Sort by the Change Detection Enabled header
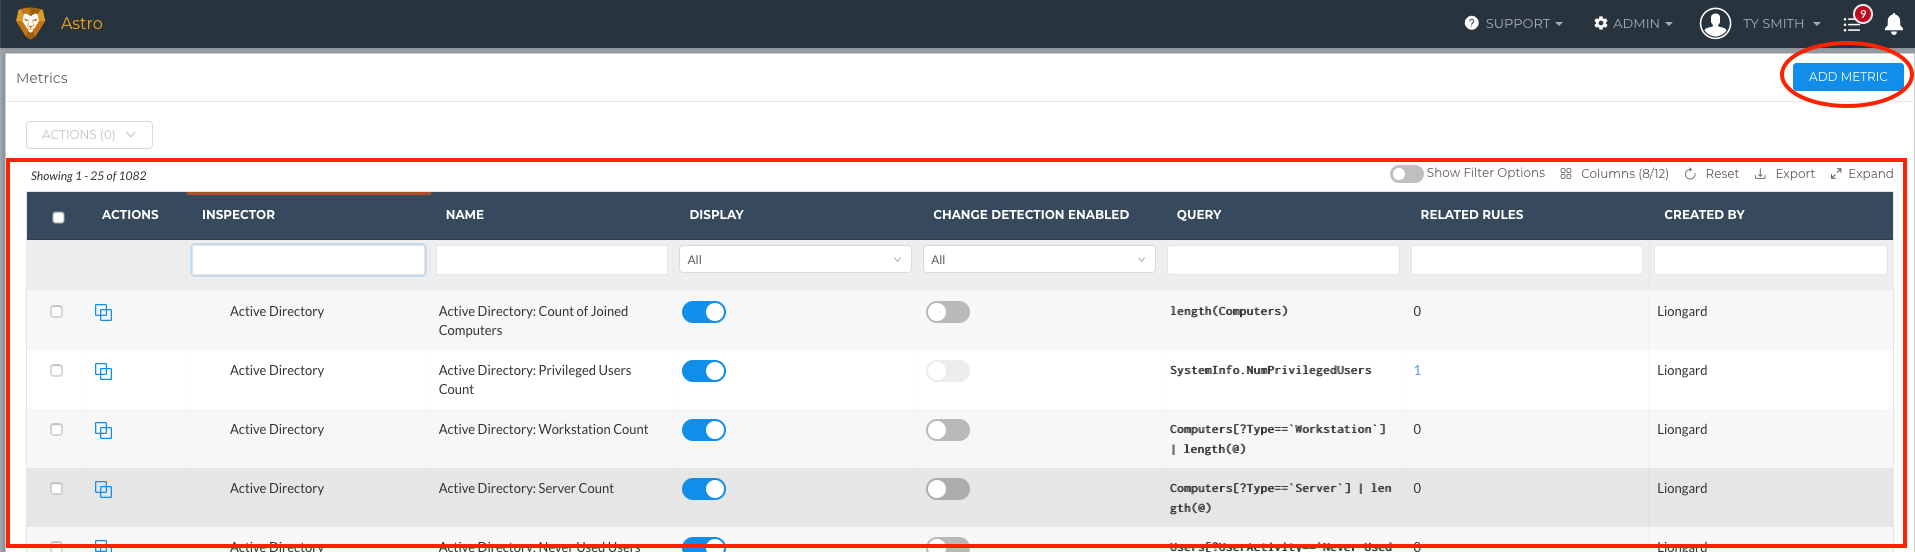This screenshot has height=552, width=1915. 1031,215
